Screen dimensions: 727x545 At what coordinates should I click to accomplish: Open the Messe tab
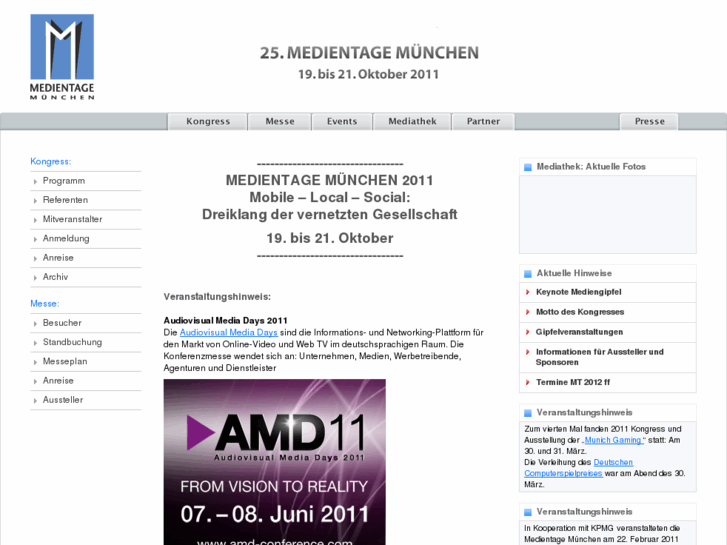[280, 122]
